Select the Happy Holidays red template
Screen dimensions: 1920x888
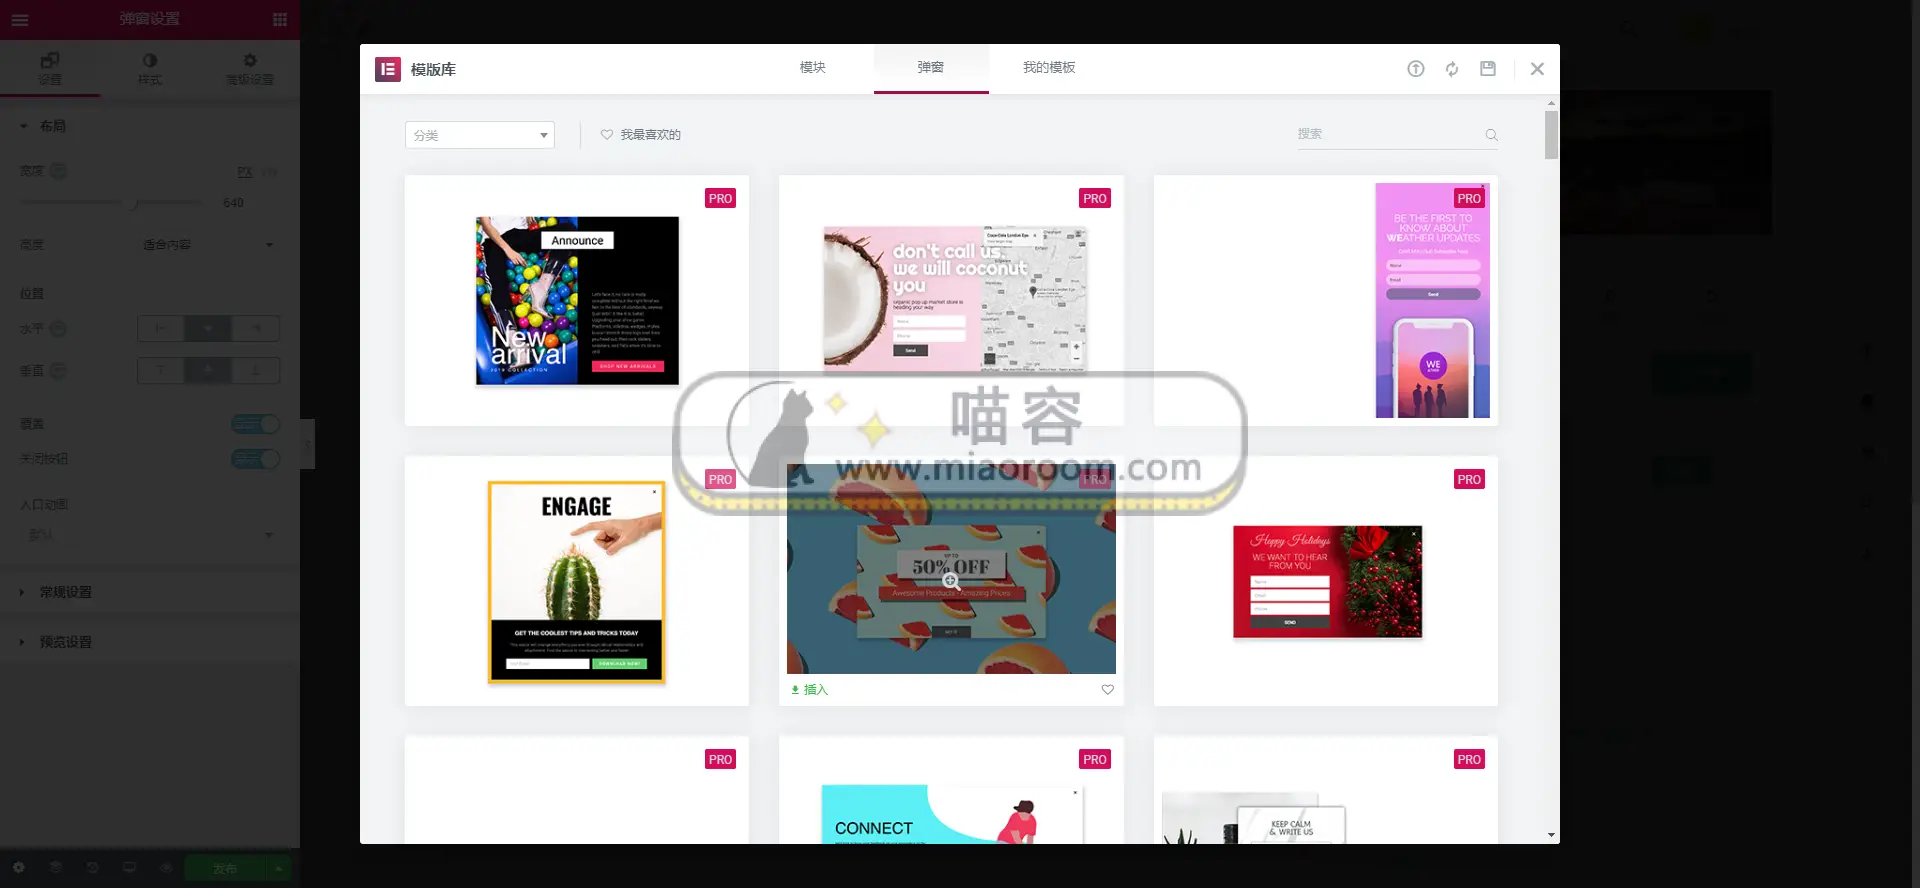click(x=1327, y=581)
